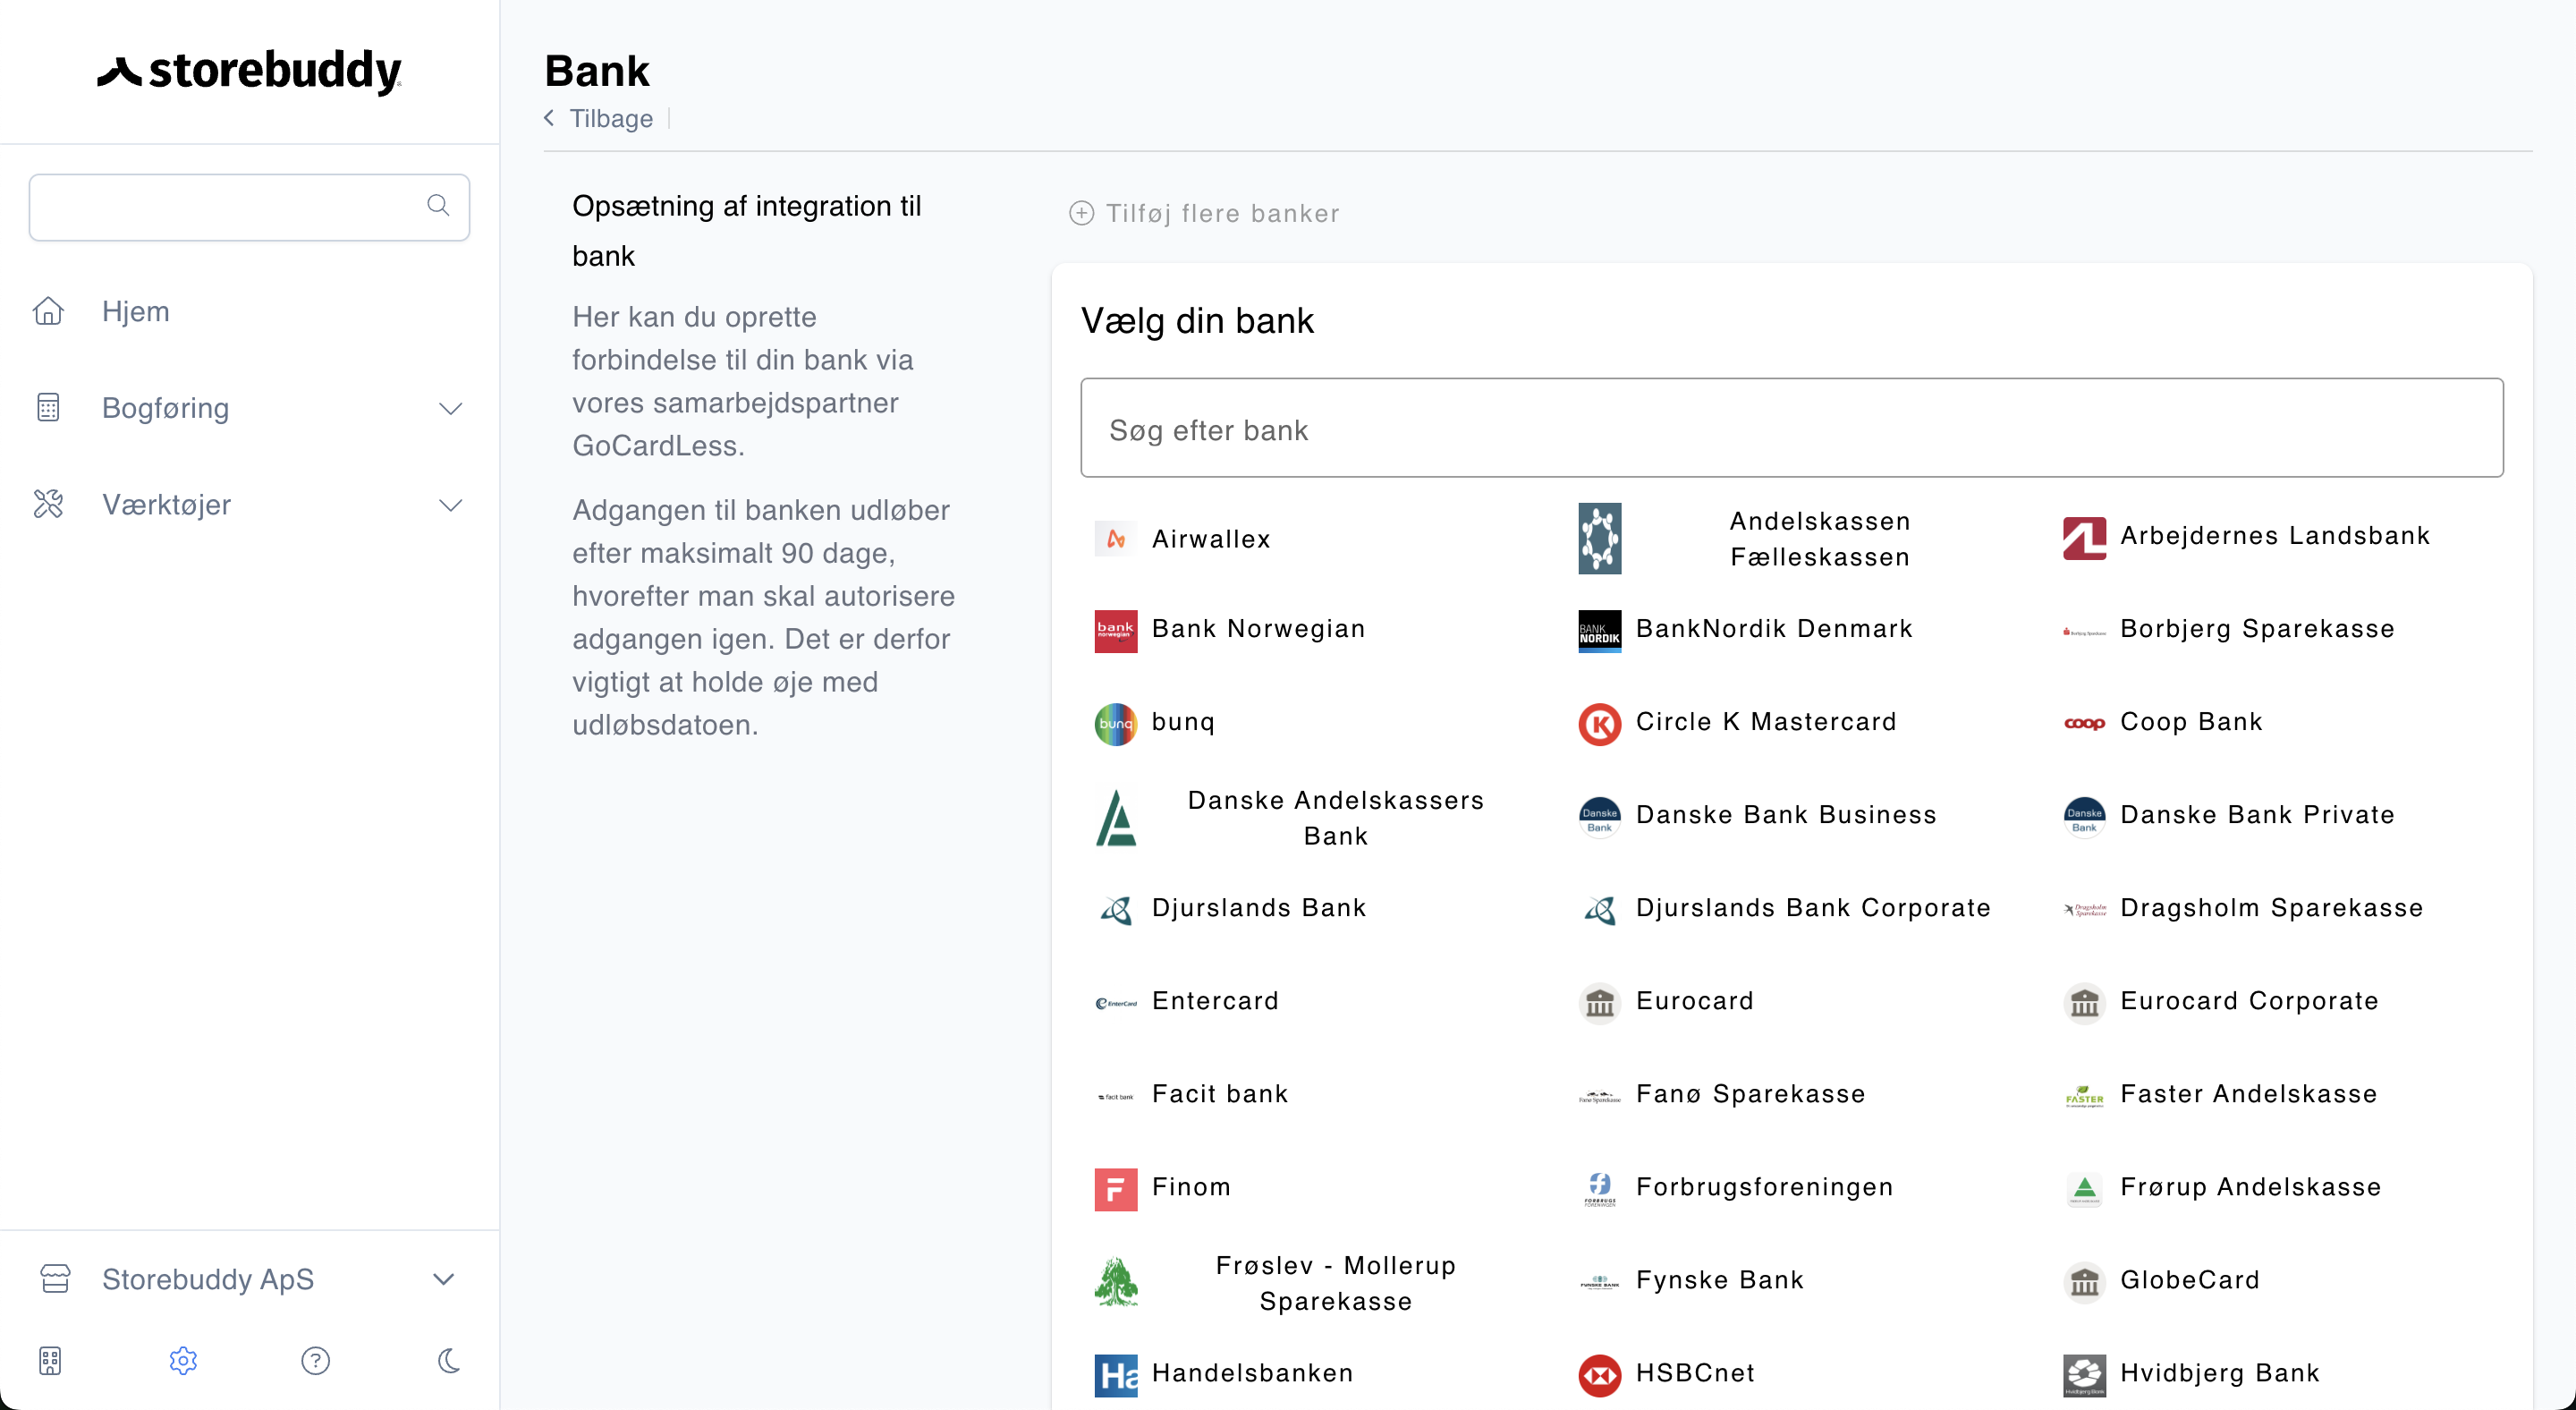This screenshot has width=2576, height=1410.
Task: Click the Finom logo
Action: click(x=1116, y=1189)
